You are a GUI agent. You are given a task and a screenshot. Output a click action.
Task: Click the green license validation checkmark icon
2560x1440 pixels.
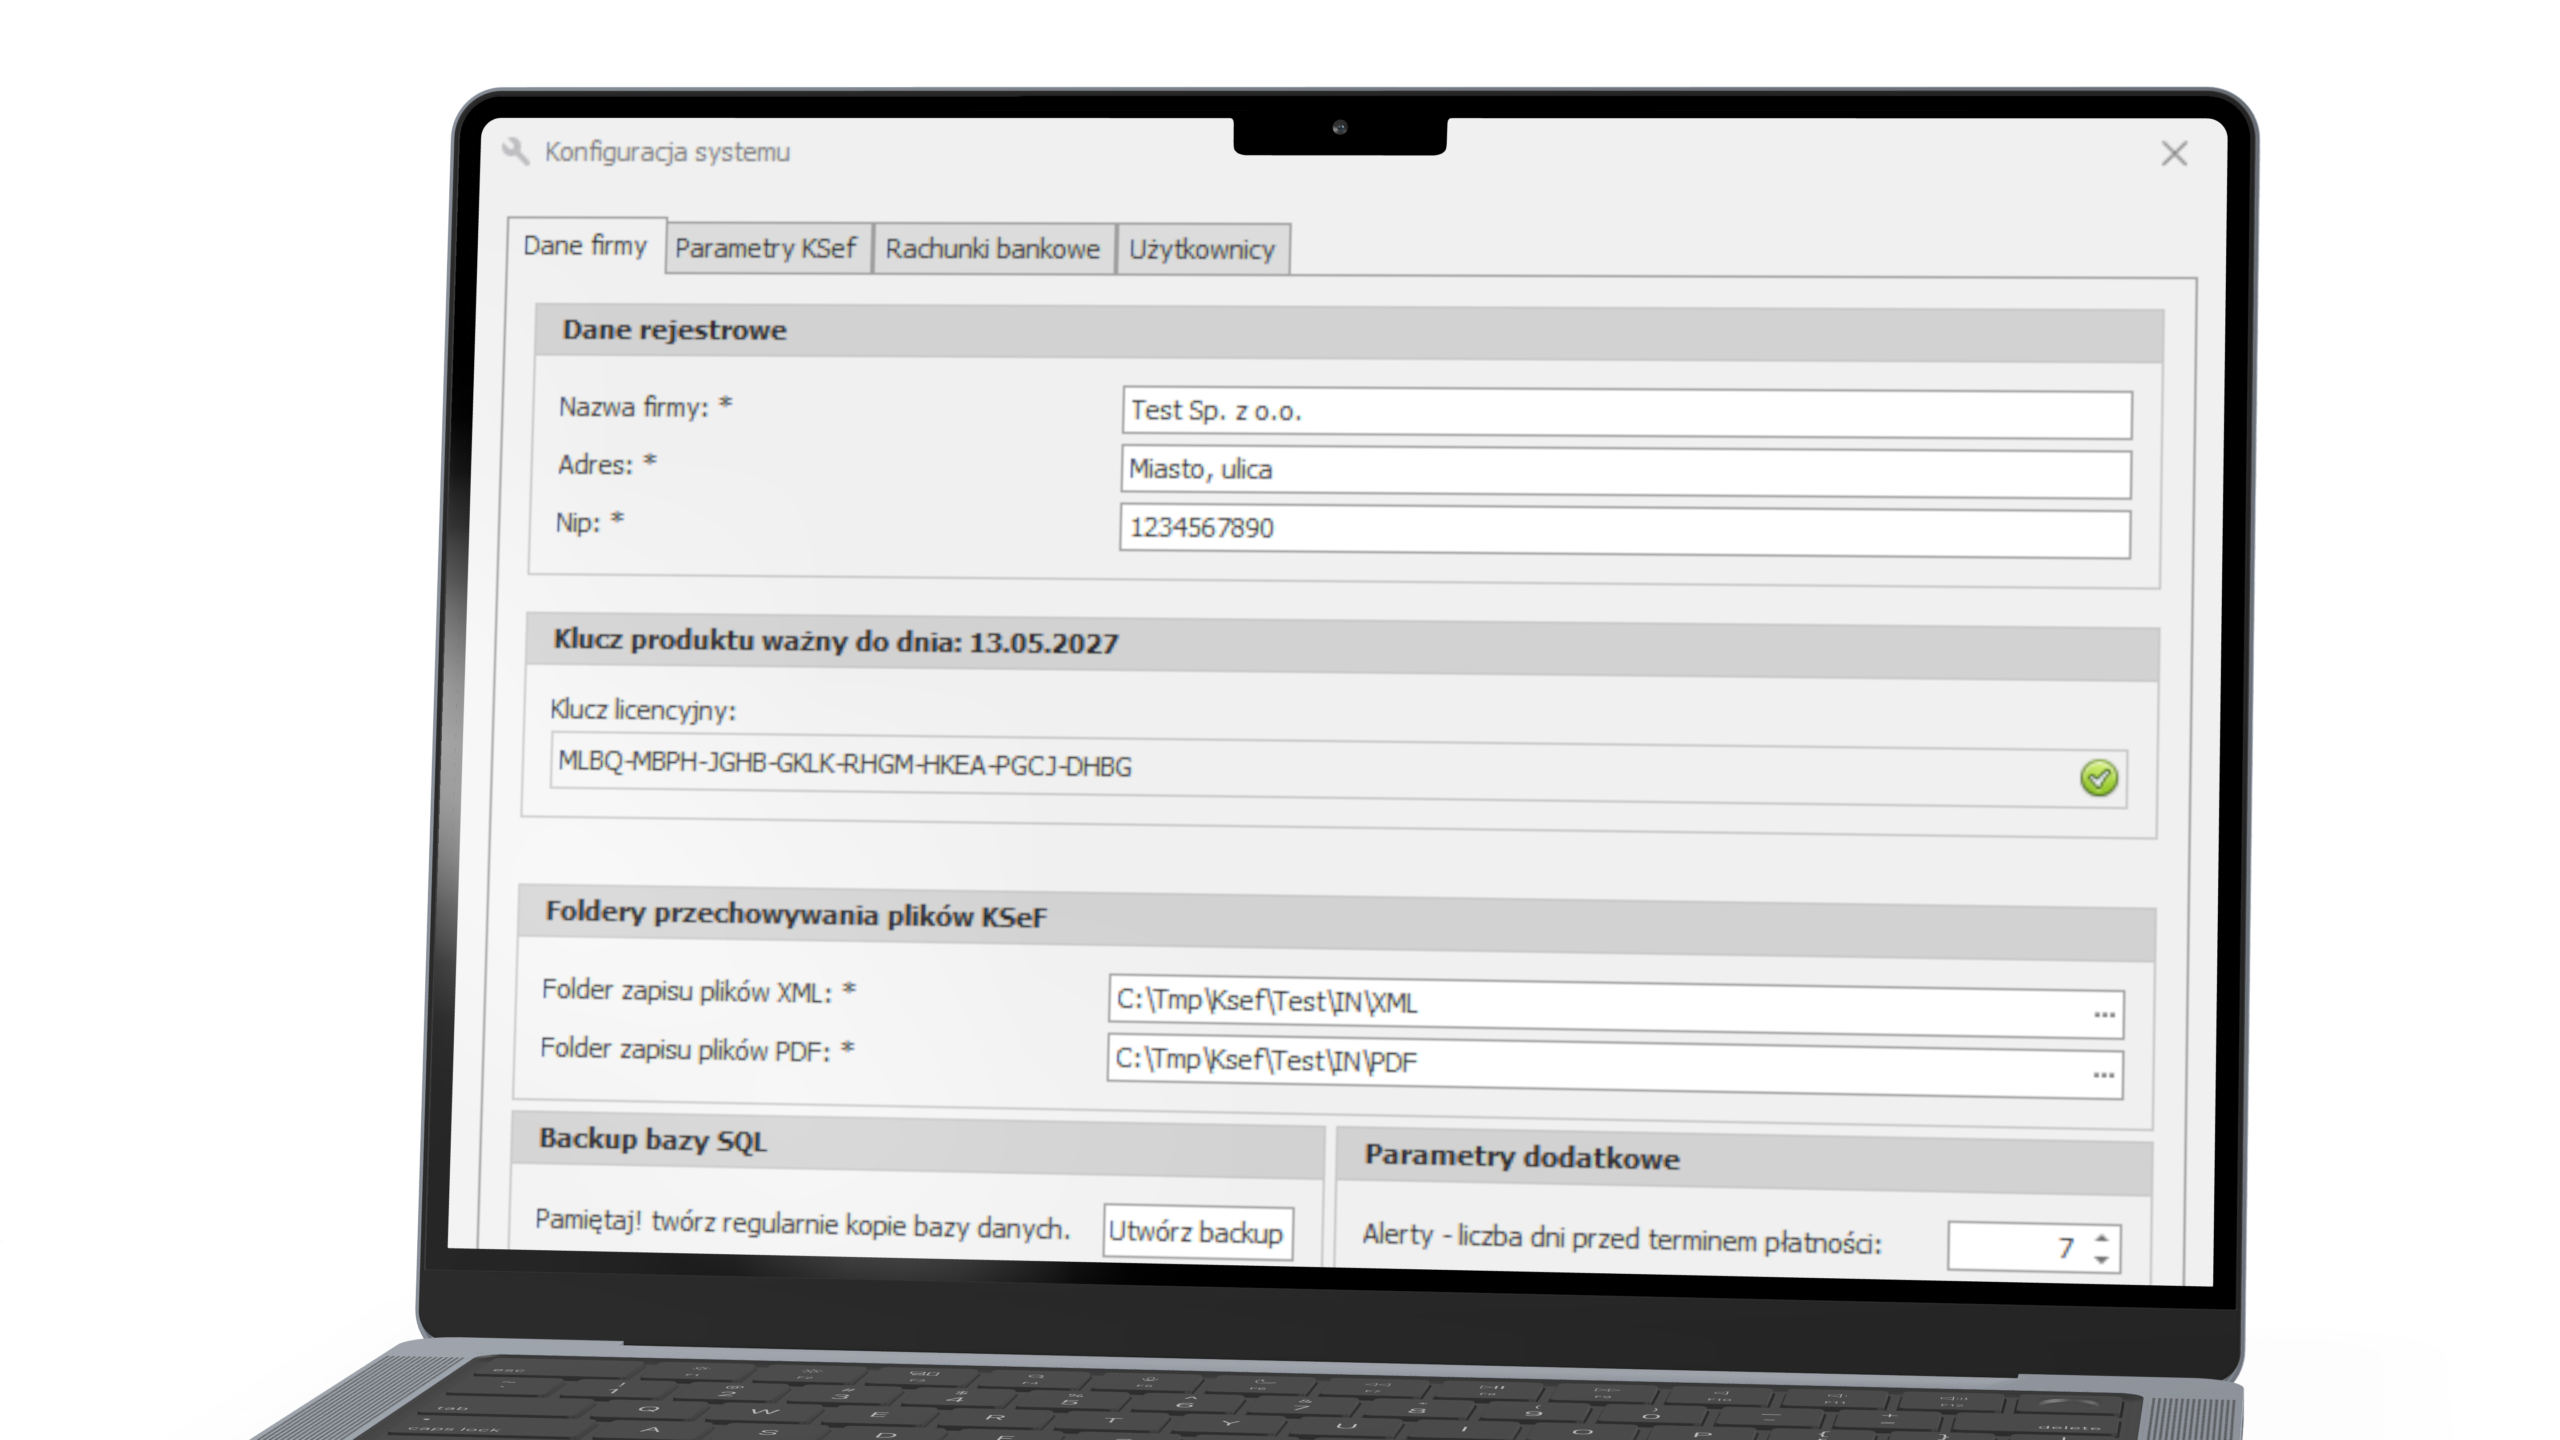2098,778
